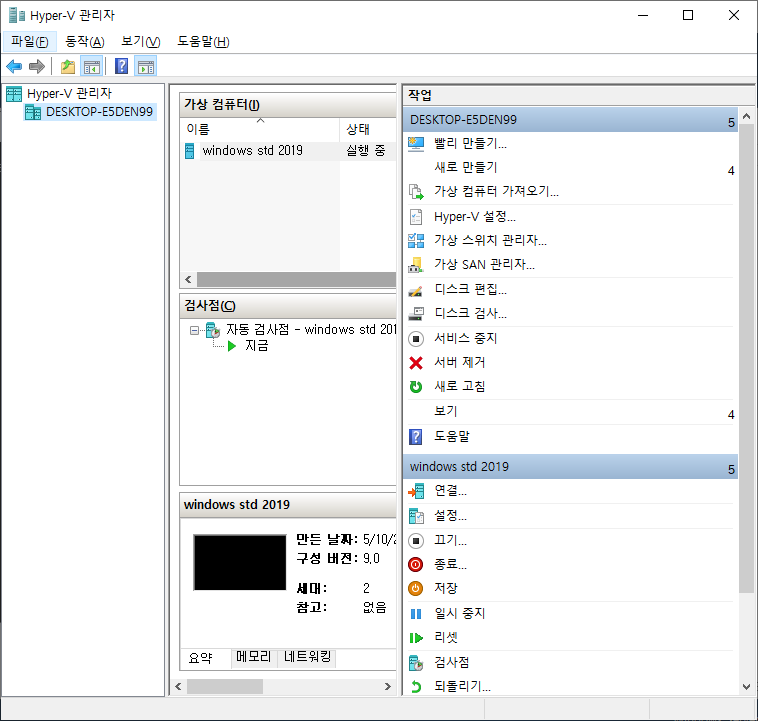Click the 일시 중지 pause icon
This screenshot has height=721, width=758.
416,614
